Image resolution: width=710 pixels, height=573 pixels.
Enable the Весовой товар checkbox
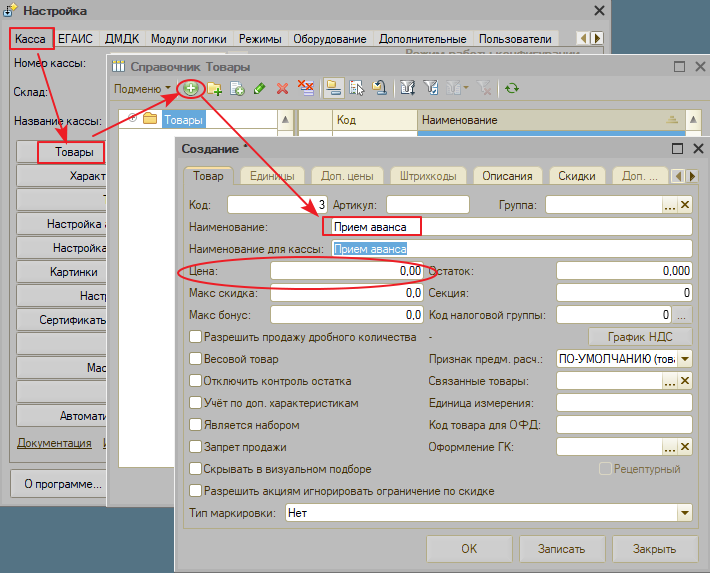(x=195, y=359)
